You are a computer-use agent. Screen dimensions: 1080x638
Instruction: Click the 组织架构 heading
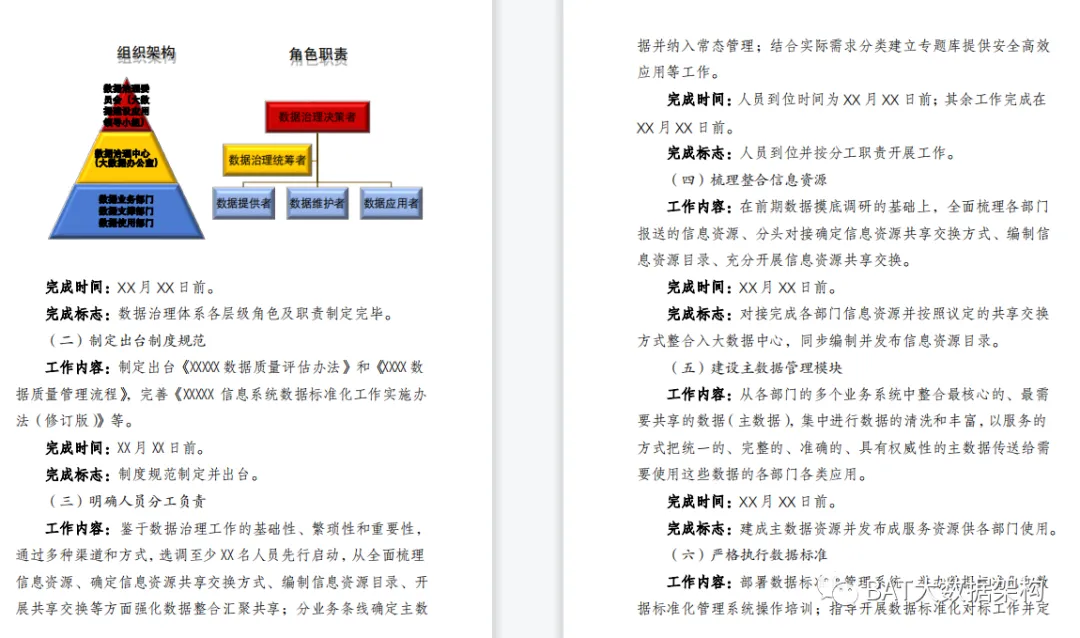146,54
